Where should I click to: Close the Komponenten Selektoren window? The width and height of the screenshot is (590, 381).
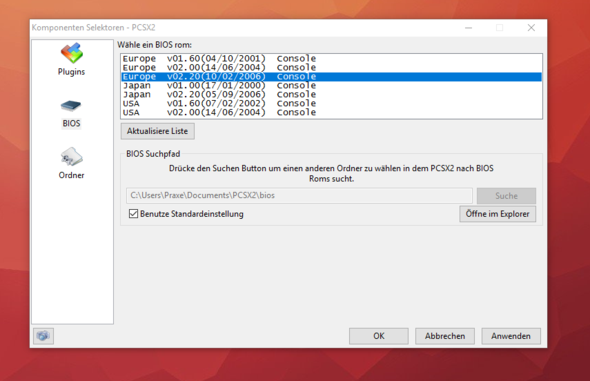coord(531,28)
